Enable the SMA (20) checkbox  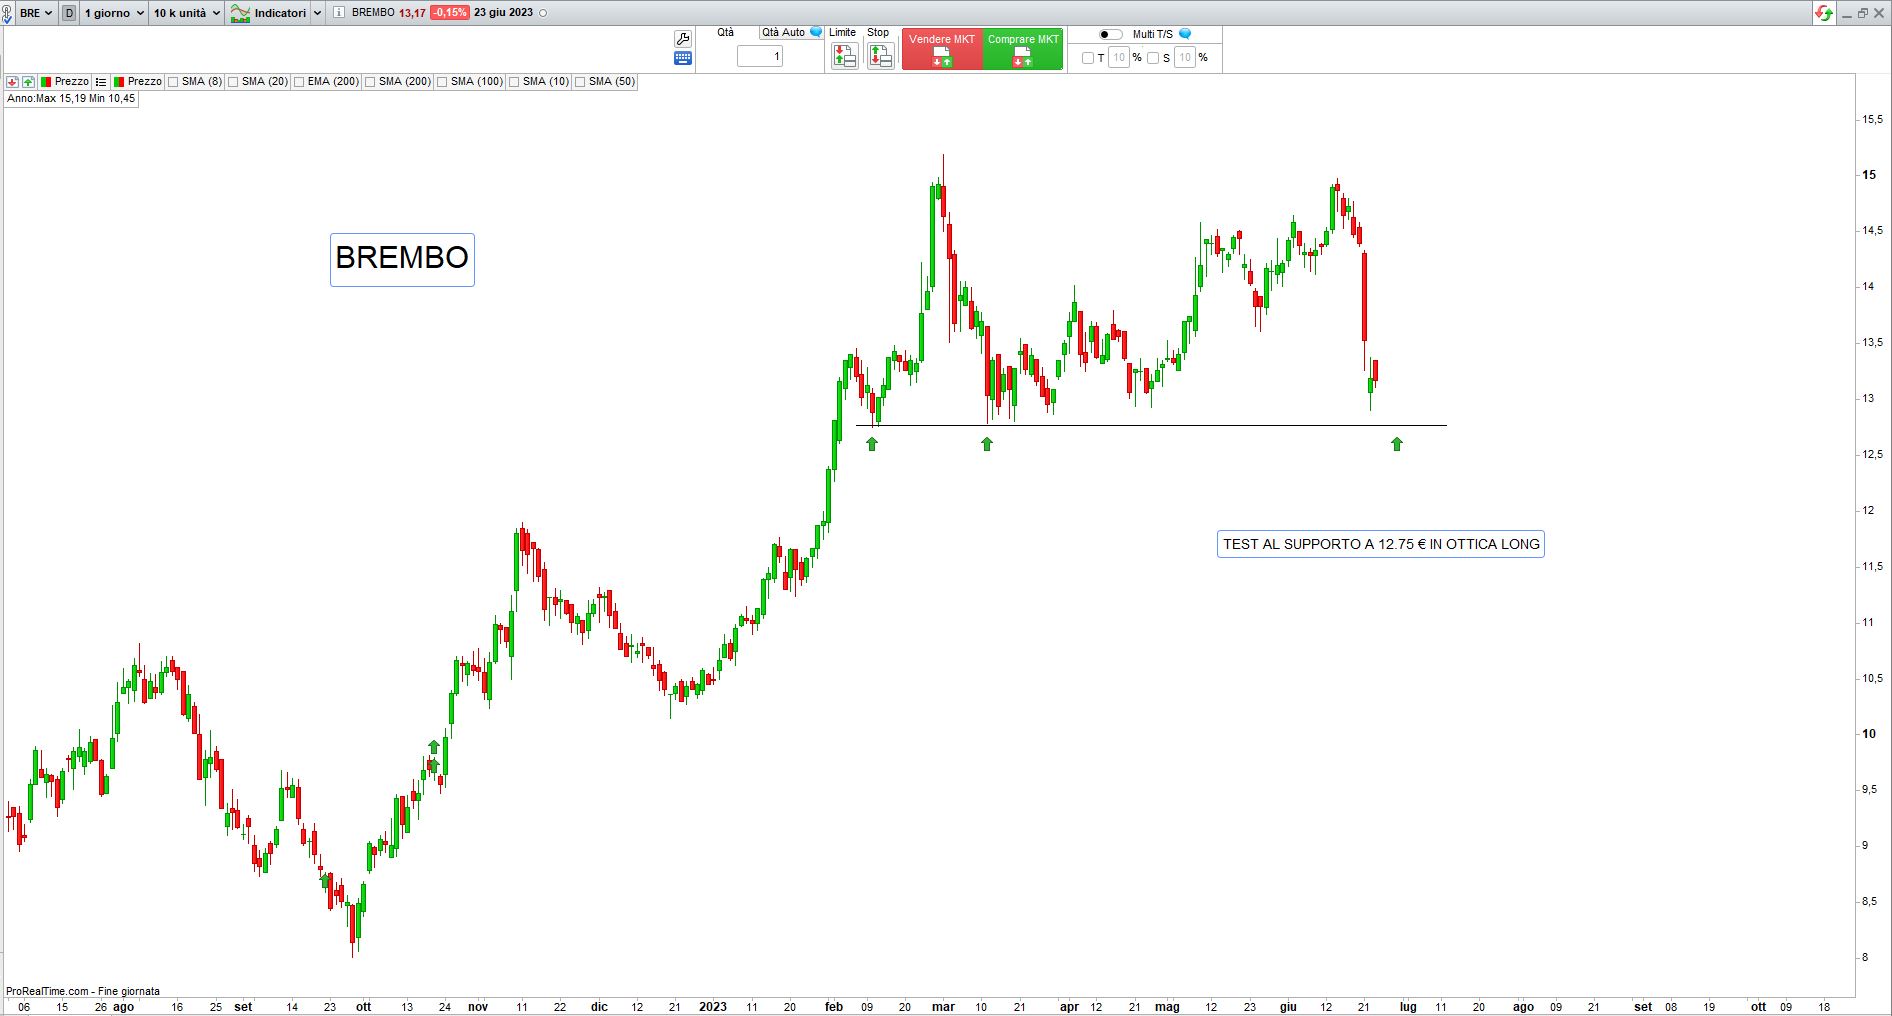click(233, 82)
